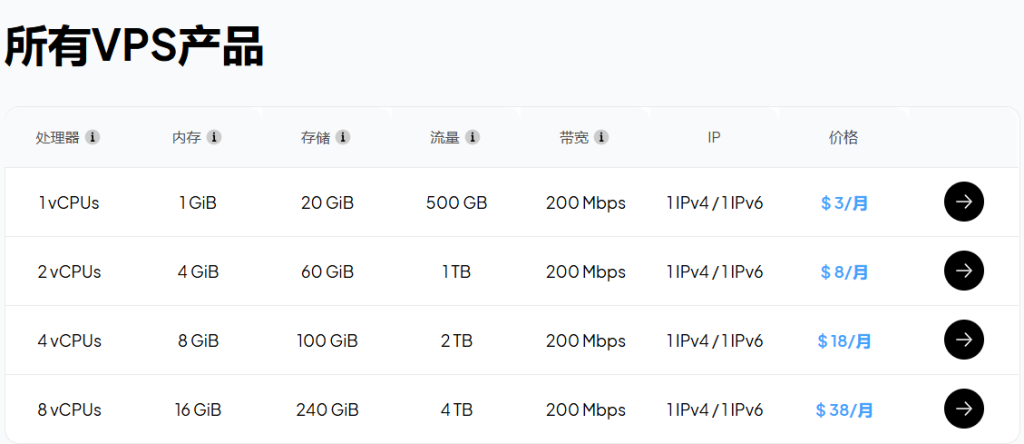Click the $18/月 price text
The width and height of the screenshot is (1024, 444).
pos(844,341)
